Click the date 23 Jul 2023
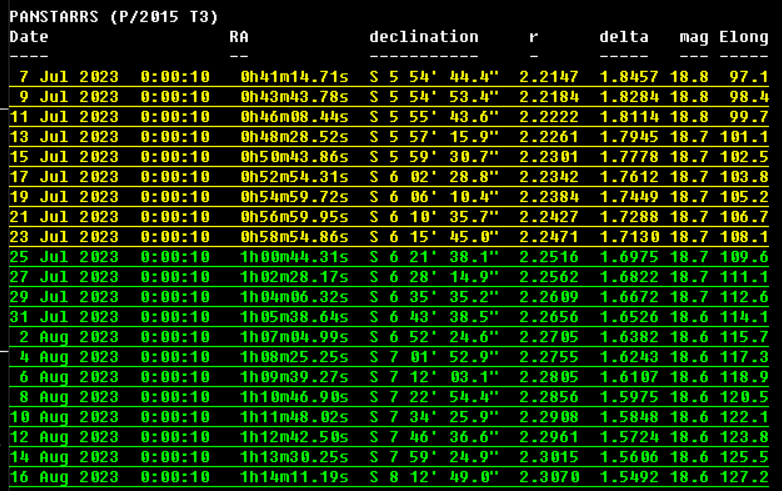The width and height of the screenshot is (782, 491). click(64, 237)
